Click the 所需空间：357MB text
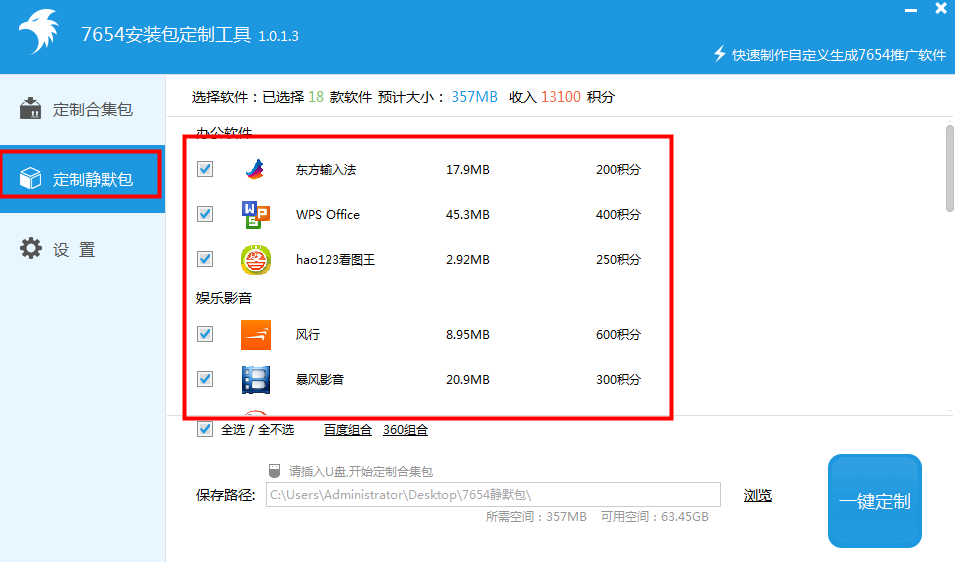This screenshot has width=955, height=562. (536, 517)
